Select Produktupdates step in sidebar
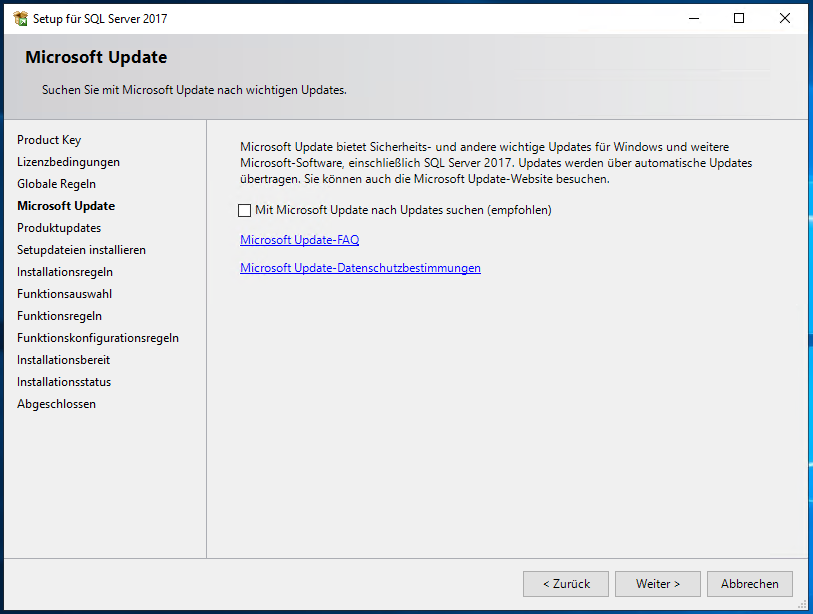 click(59, 228)
